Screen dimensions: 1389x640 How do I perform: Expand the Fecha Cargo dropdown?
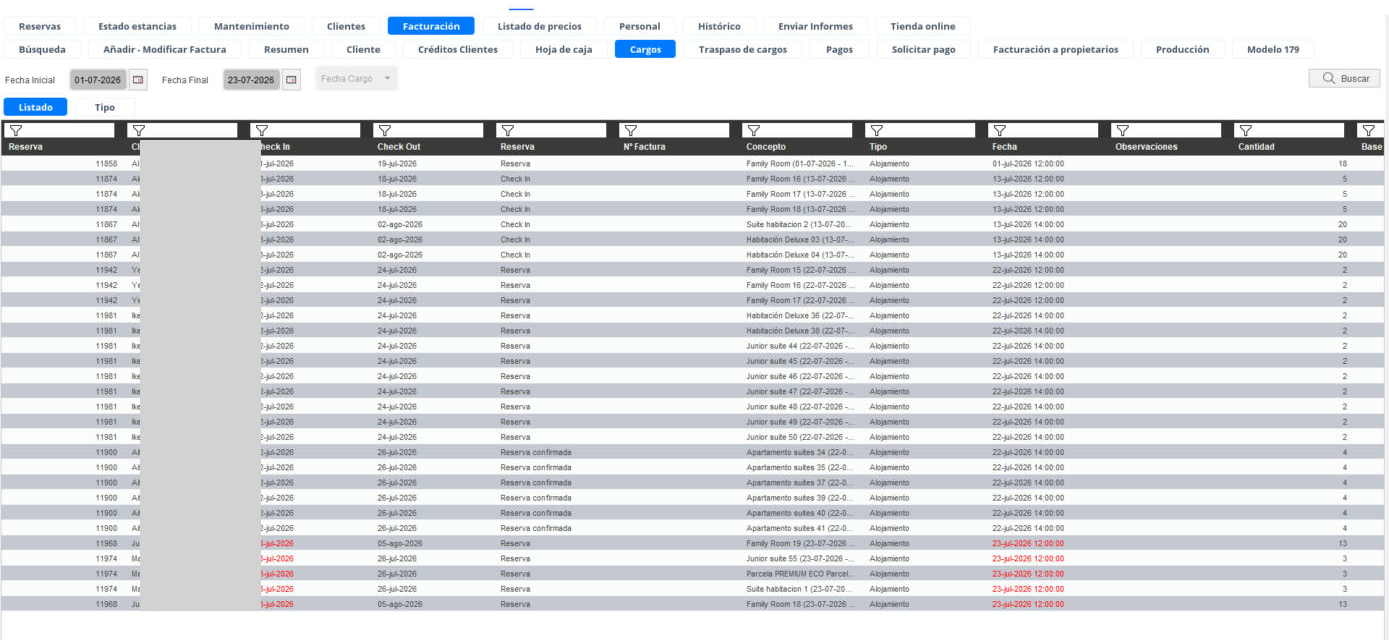(356, 79)
